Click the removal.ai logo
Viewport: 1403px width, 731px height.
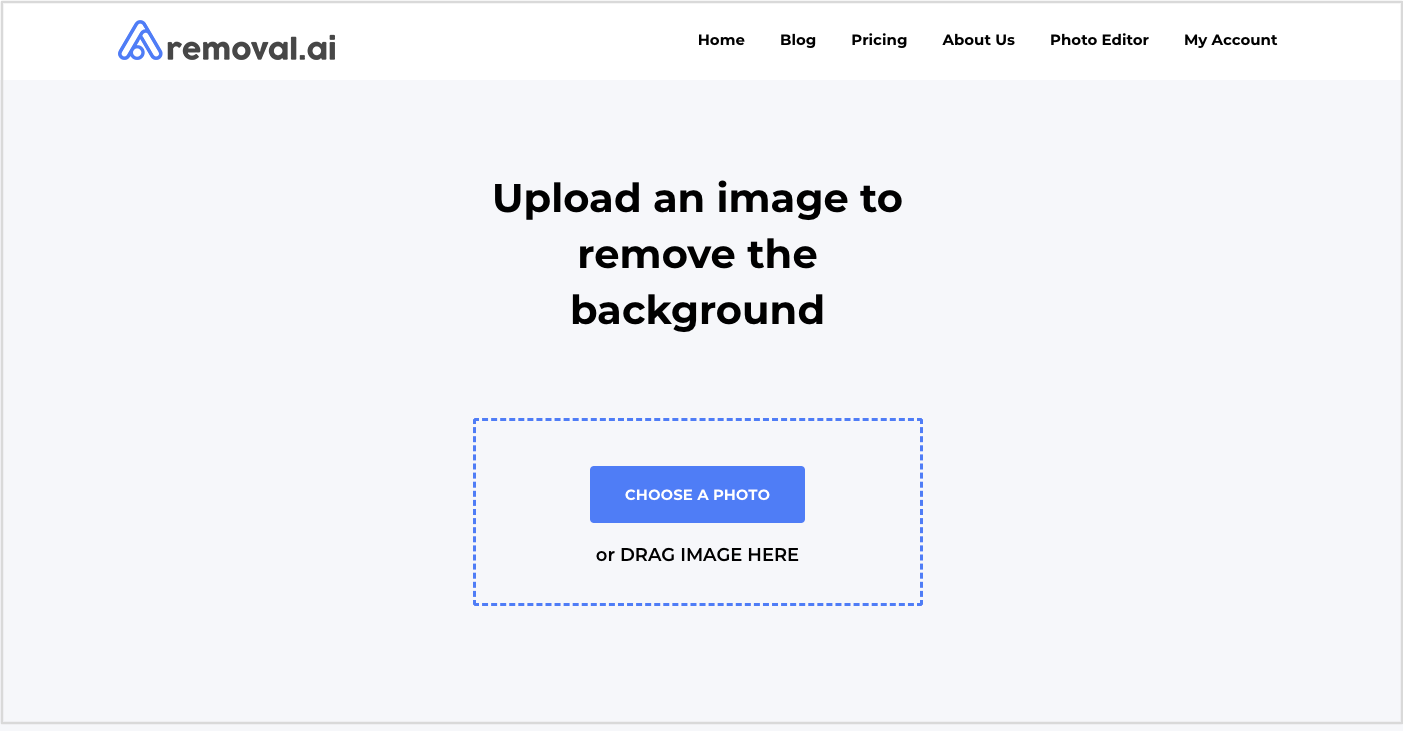[x=227, y=41]
